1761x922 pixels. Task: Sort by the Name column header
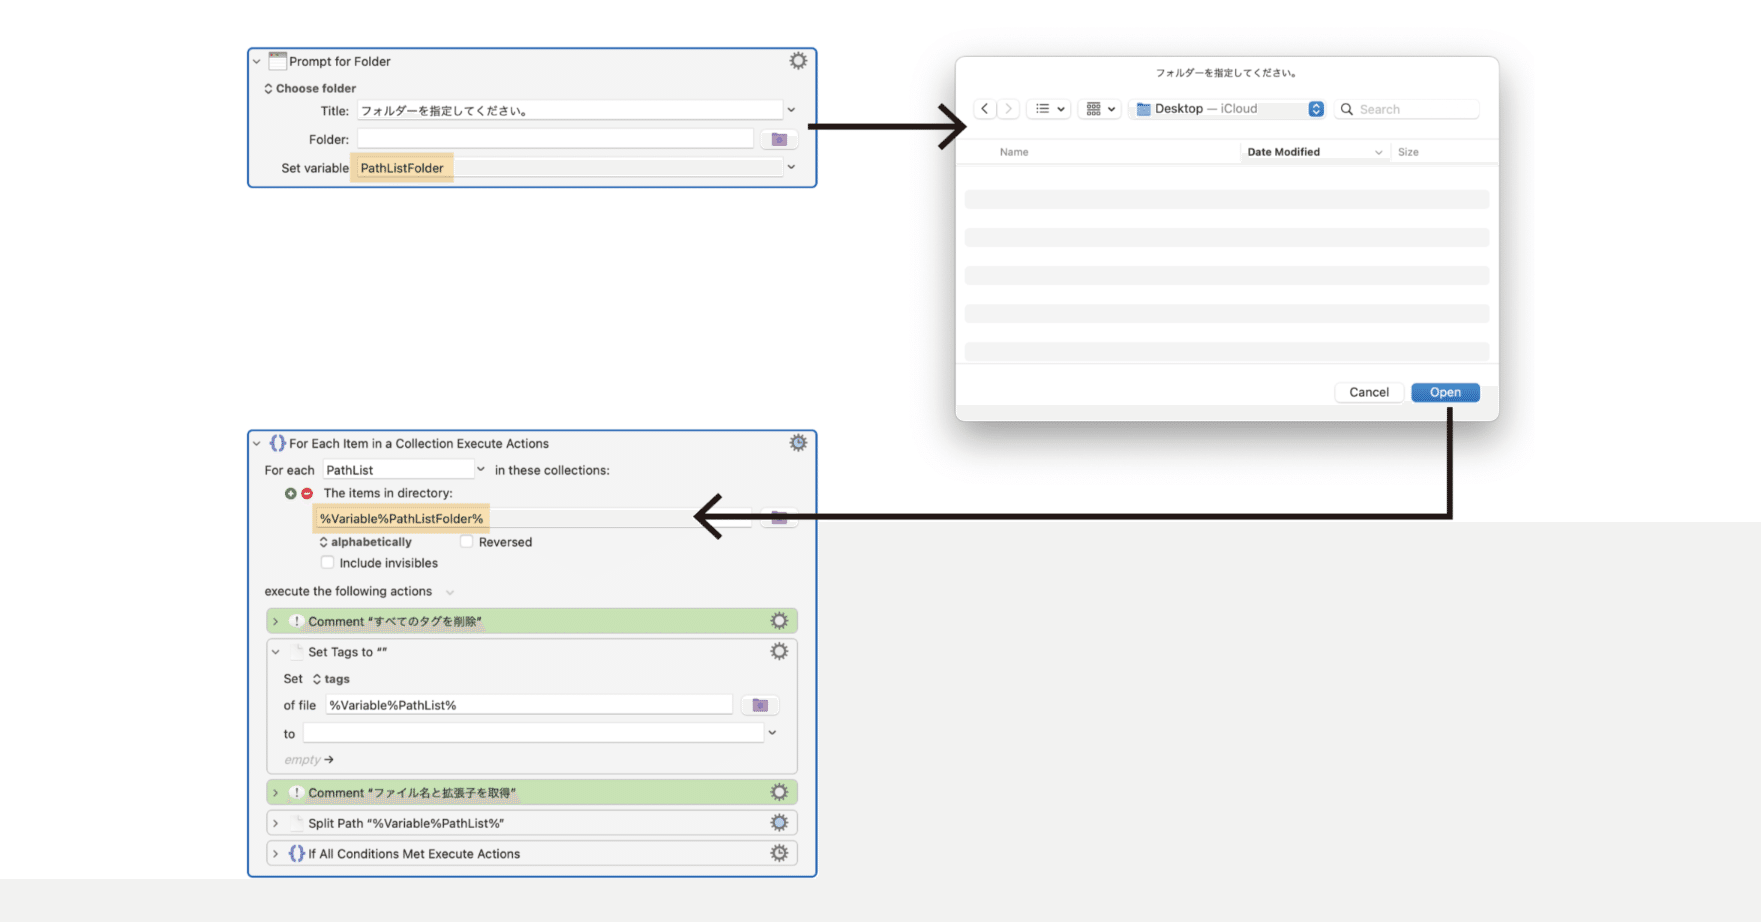pos(1014,152)
